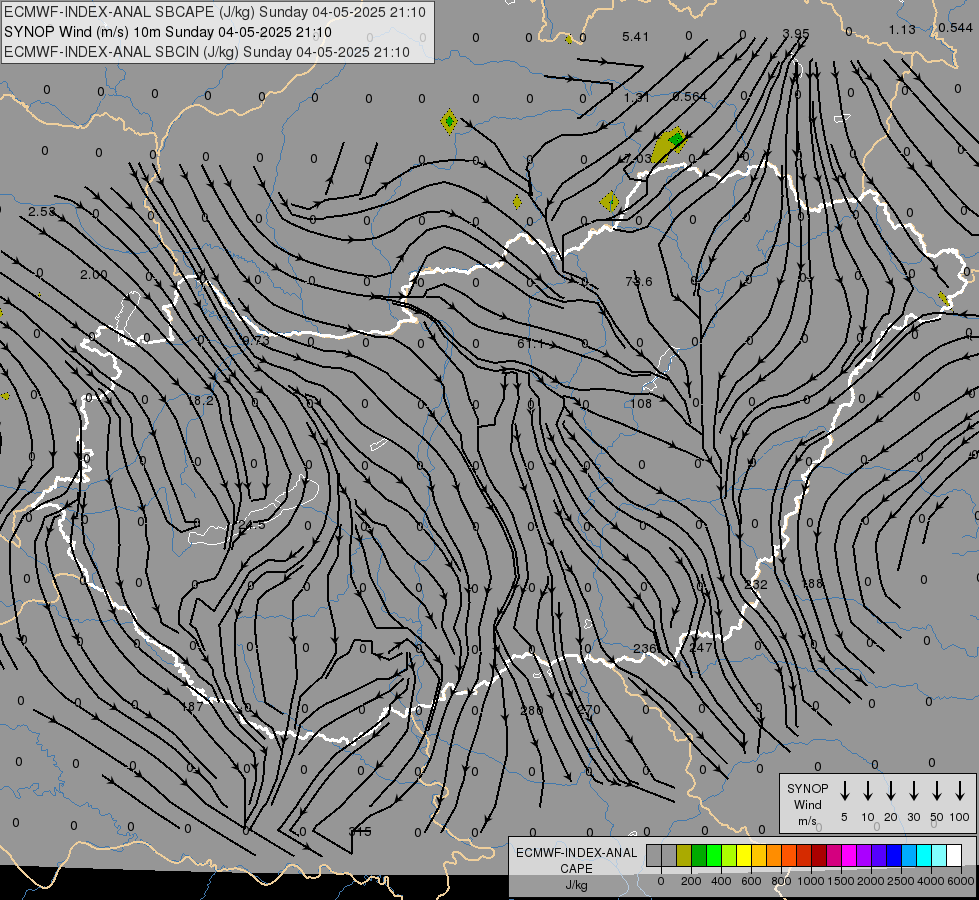
Task: Click the 20 m/s wind arrow in legend
Action: click(x=891, y=791)
